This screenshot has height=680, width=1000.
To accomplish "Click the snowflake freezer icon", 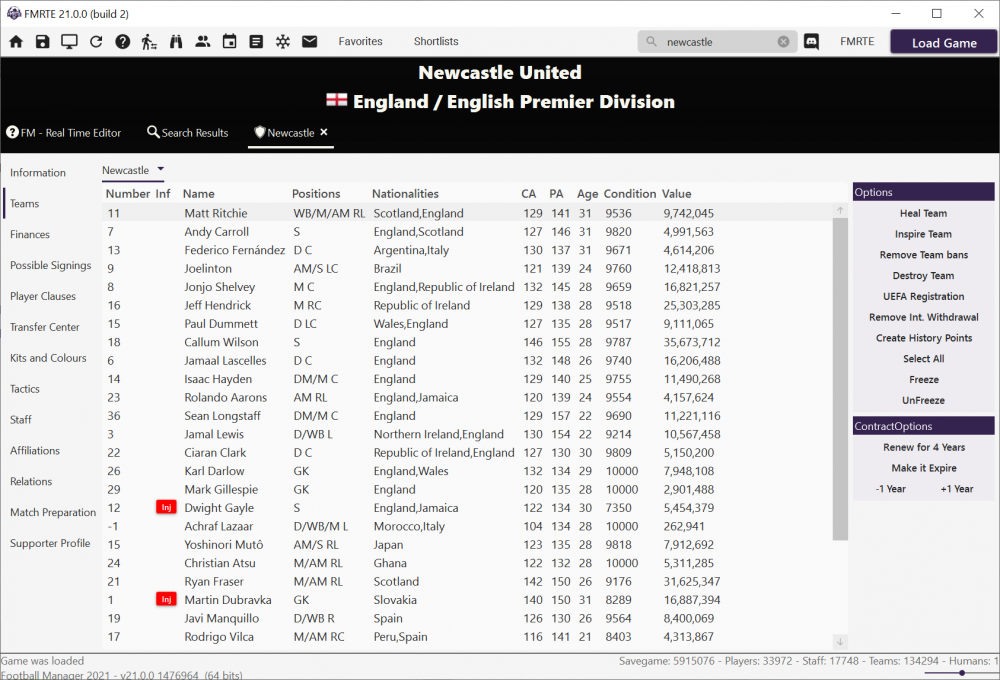I will (283, 42).
